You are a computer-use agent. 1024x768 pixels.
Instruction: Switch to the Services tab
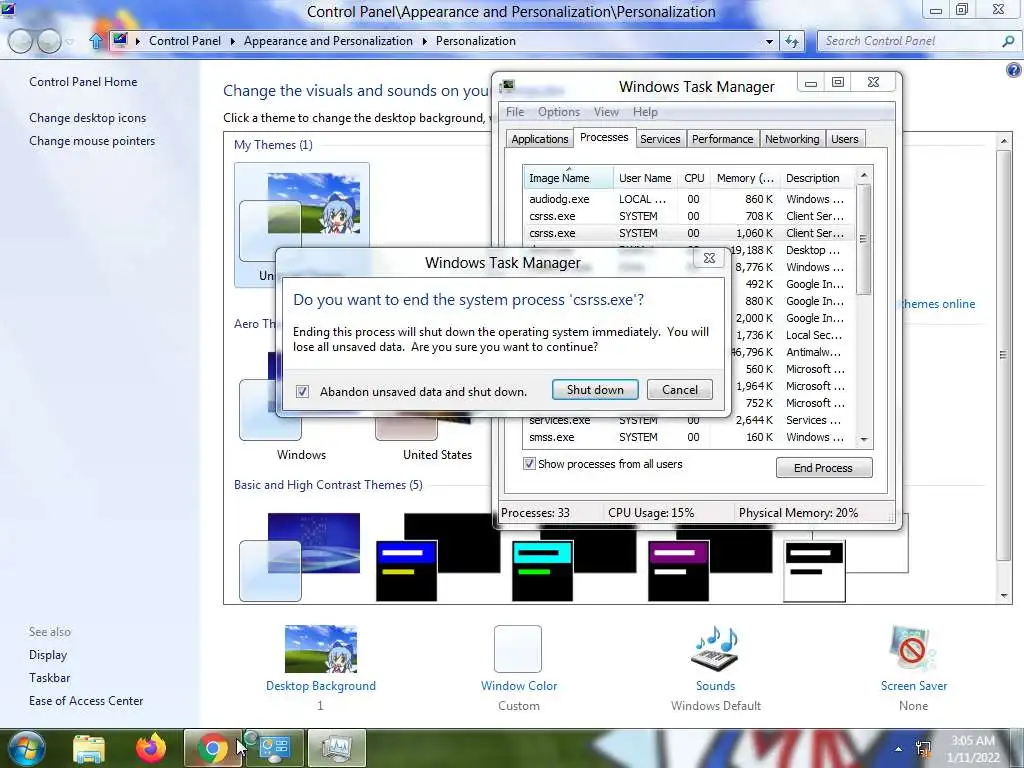point(660,139)
